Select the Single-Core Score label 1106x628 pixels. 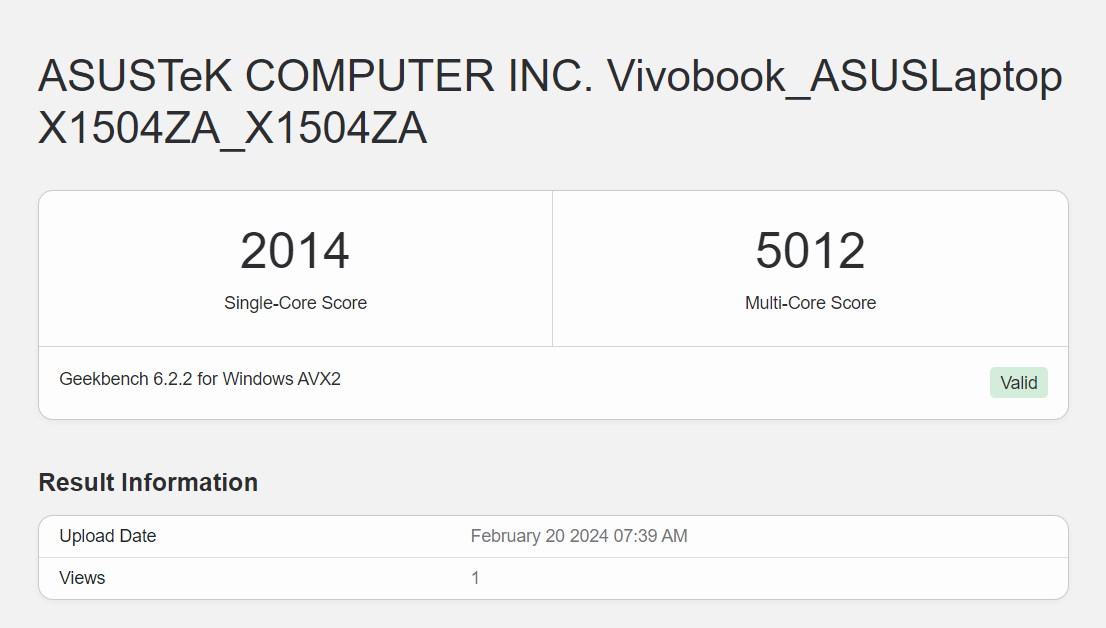[295, 303]
